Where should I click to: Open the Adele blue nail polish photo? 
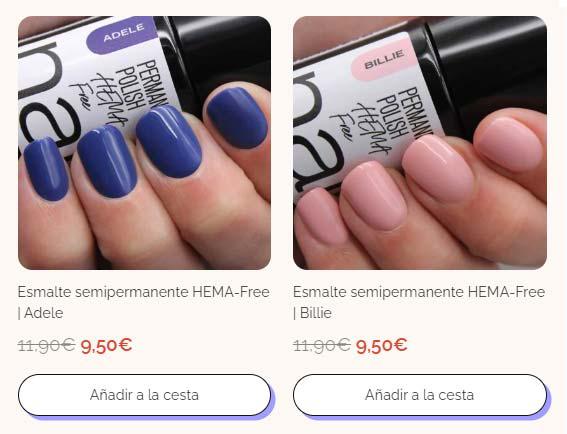144,143
